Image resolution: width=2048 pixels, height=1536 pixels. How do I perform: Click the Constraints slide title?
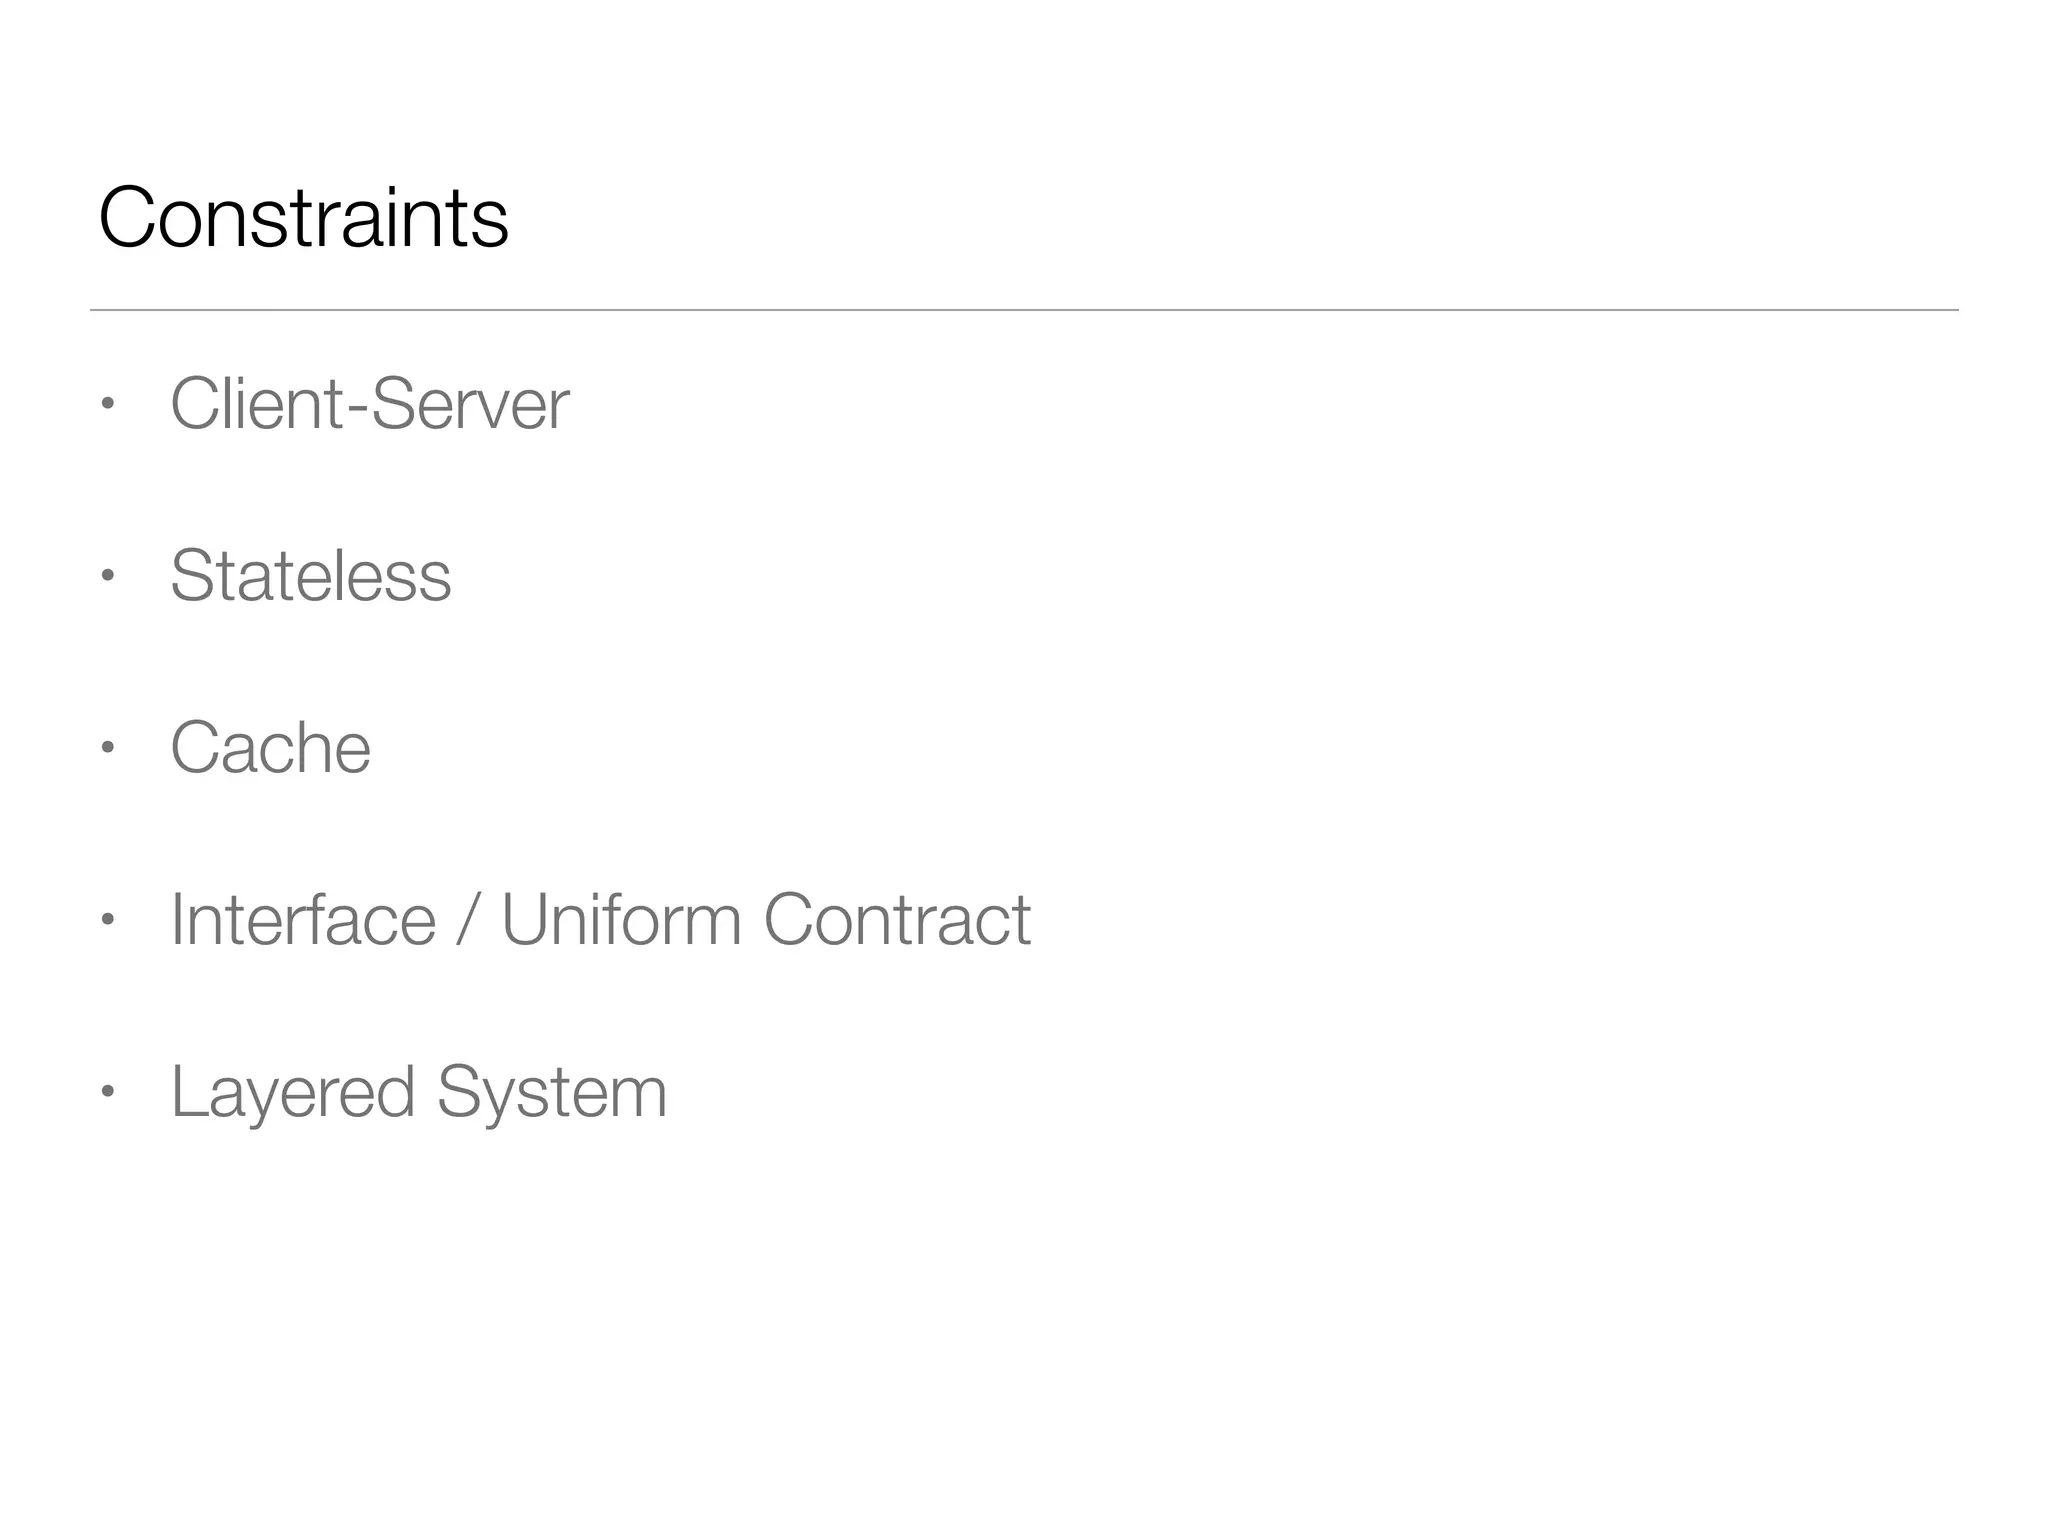coord(303,217)
